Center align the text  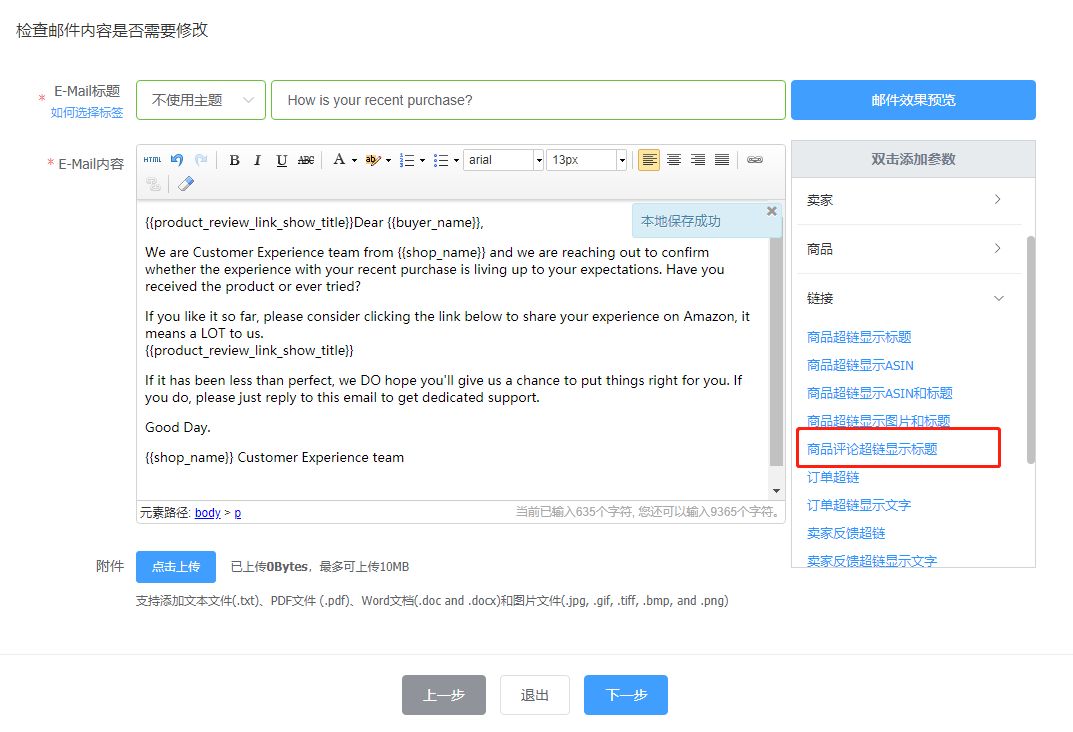674,160
